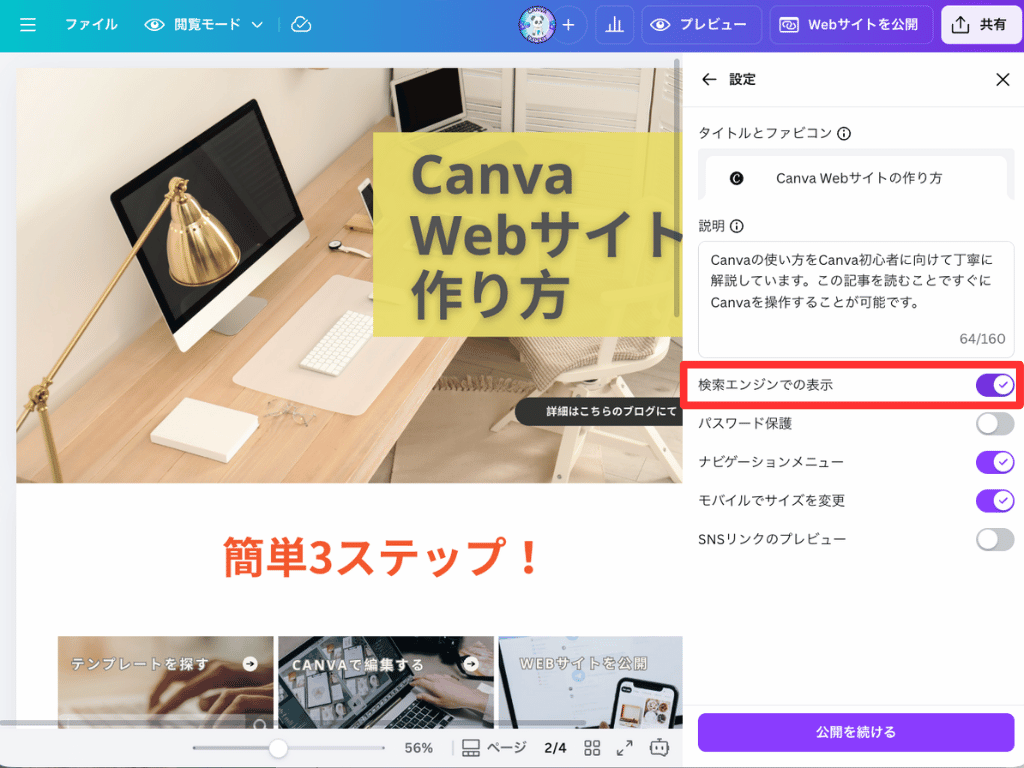Toggle 検索エンジンでの表示 switch

[x=995, y=385]
